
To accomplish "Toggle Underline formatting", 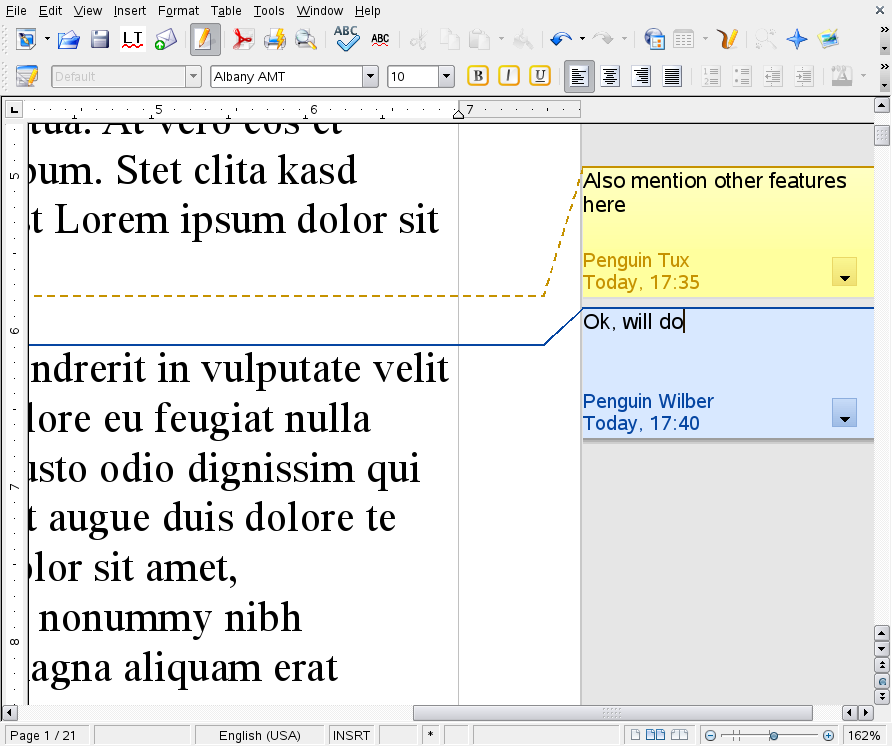I will pyautogui.click(x=540, y=76).
